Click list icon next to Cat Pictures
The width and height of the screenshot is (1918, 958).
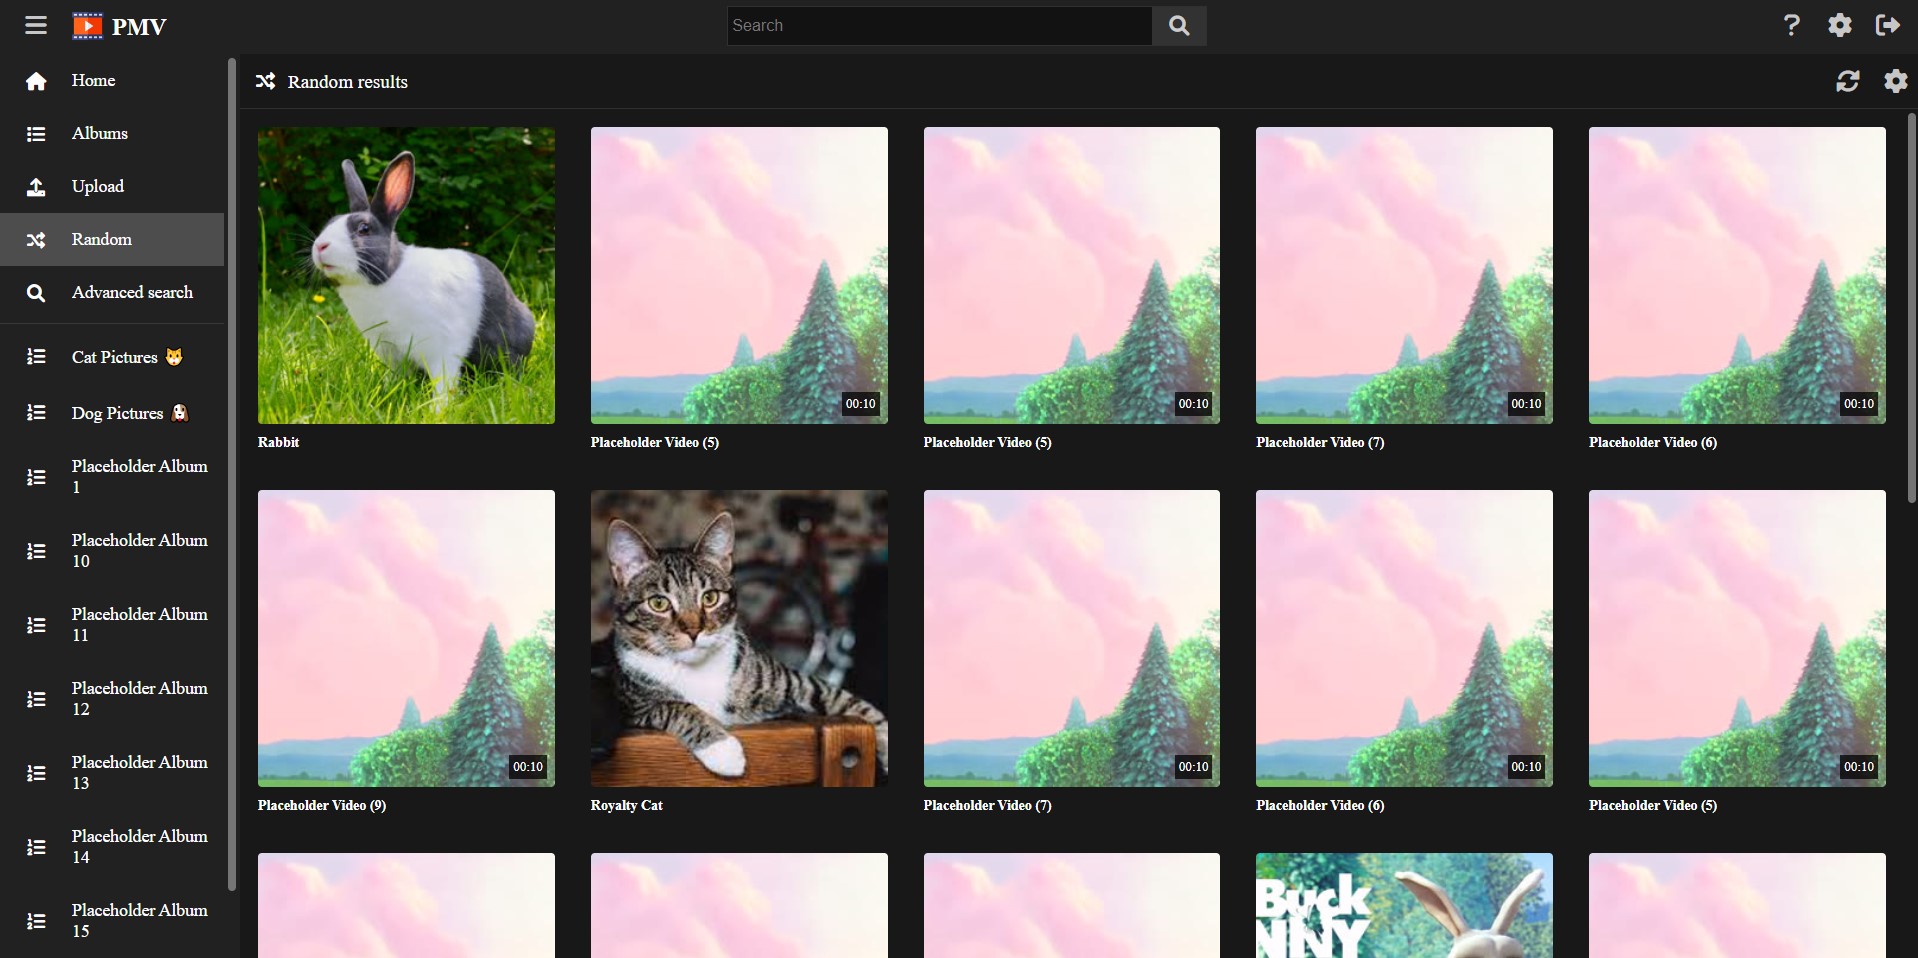point(36,357)
